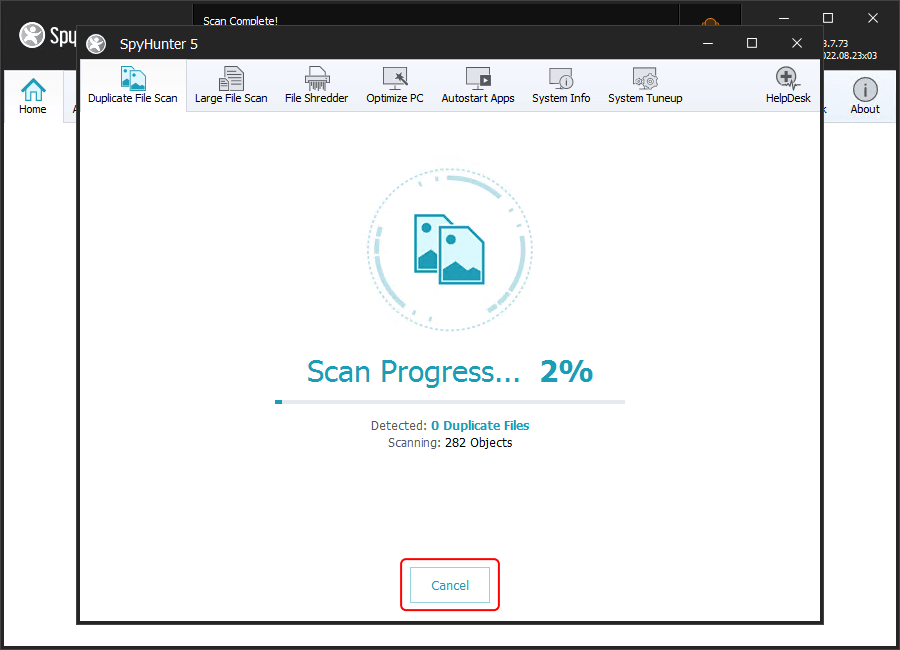This screenshot has width=900, height=650.
Task: Switch to the Duplicate File Scan tab
Action: 132,86
